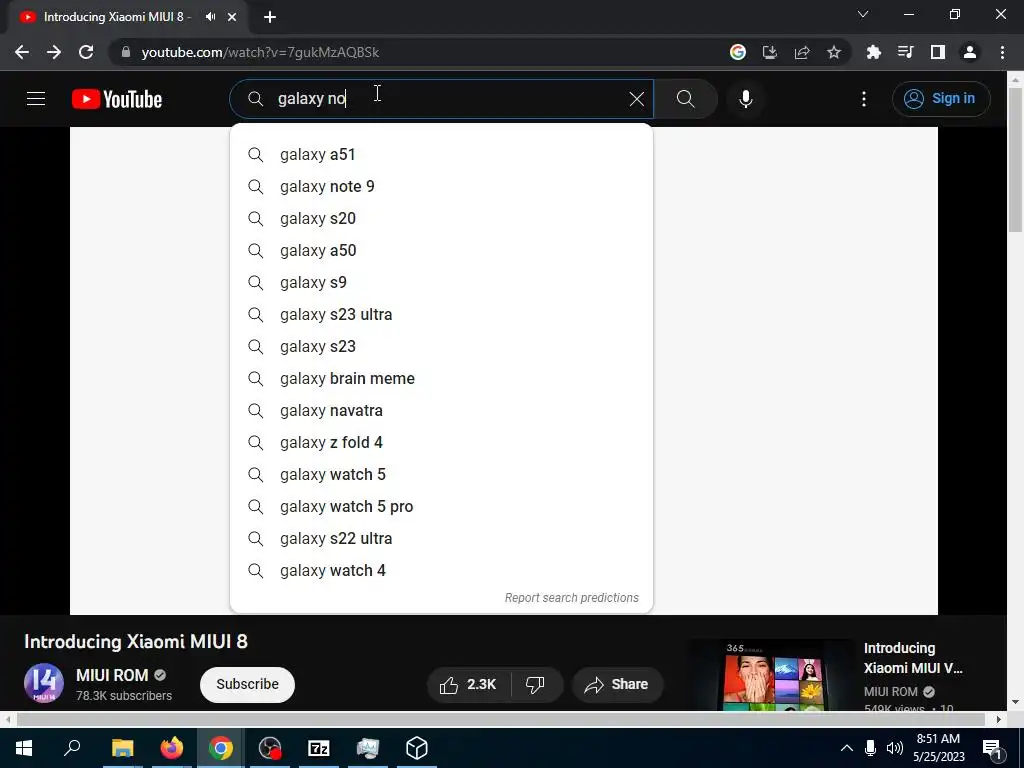
Task: Like the video with thumbs up
Action: click(468, 684)
